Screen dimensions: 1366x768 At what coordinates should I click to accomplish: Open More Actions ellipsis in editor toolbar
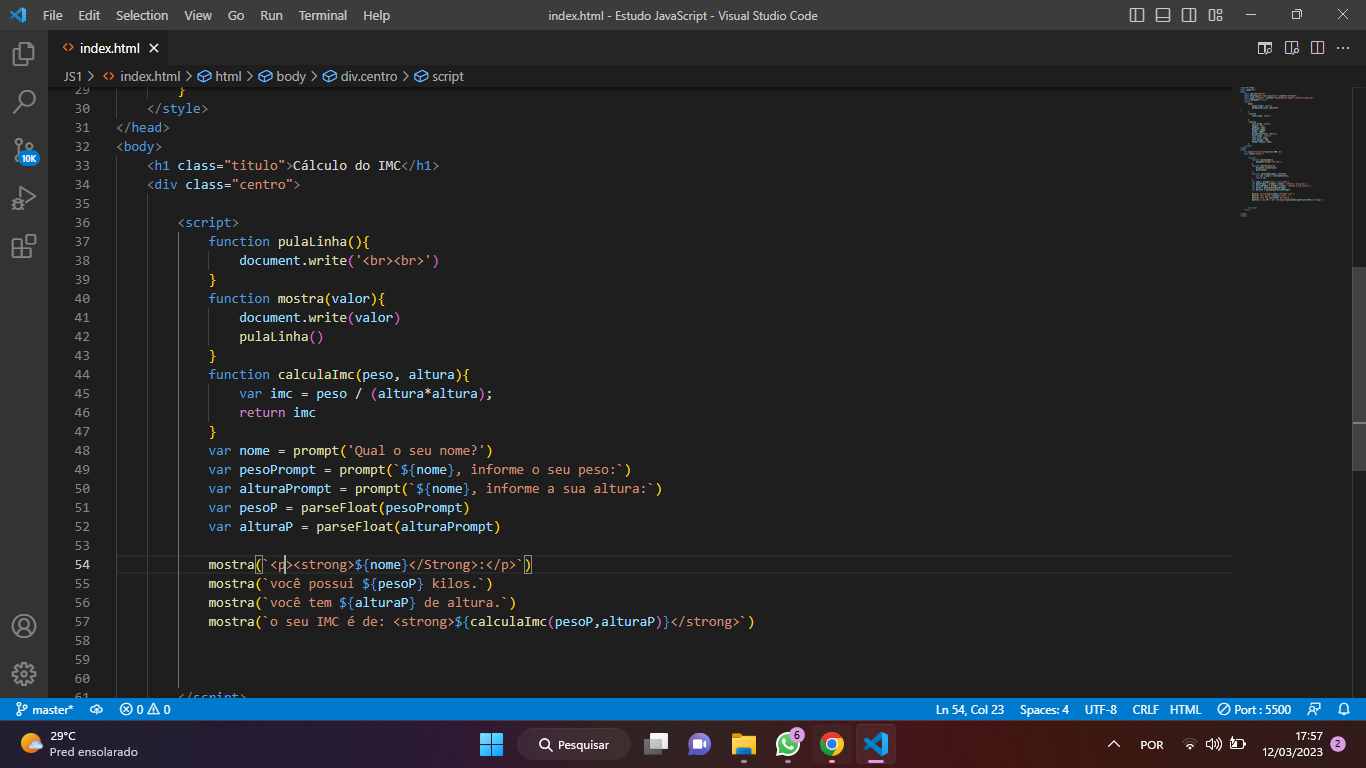click(x=1343, y=48)
